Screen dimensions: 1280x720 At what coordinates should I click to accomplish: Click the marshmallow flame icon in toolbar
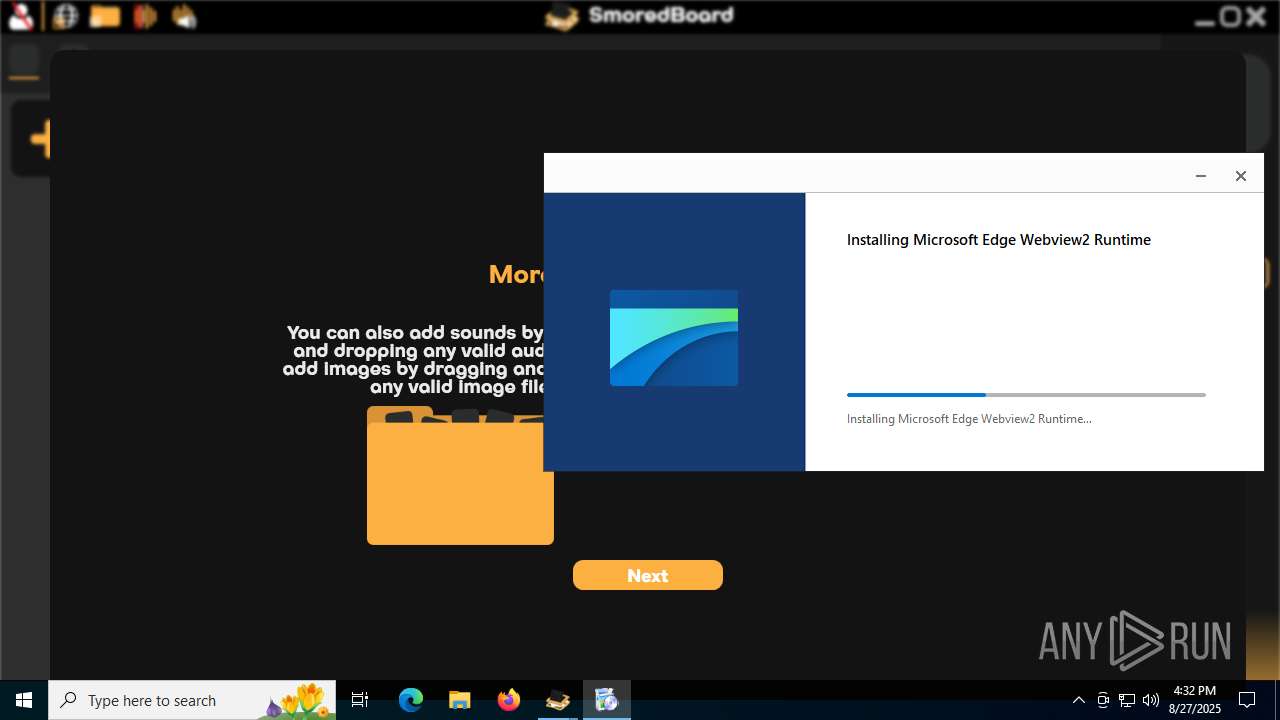(x=184, y=16)
